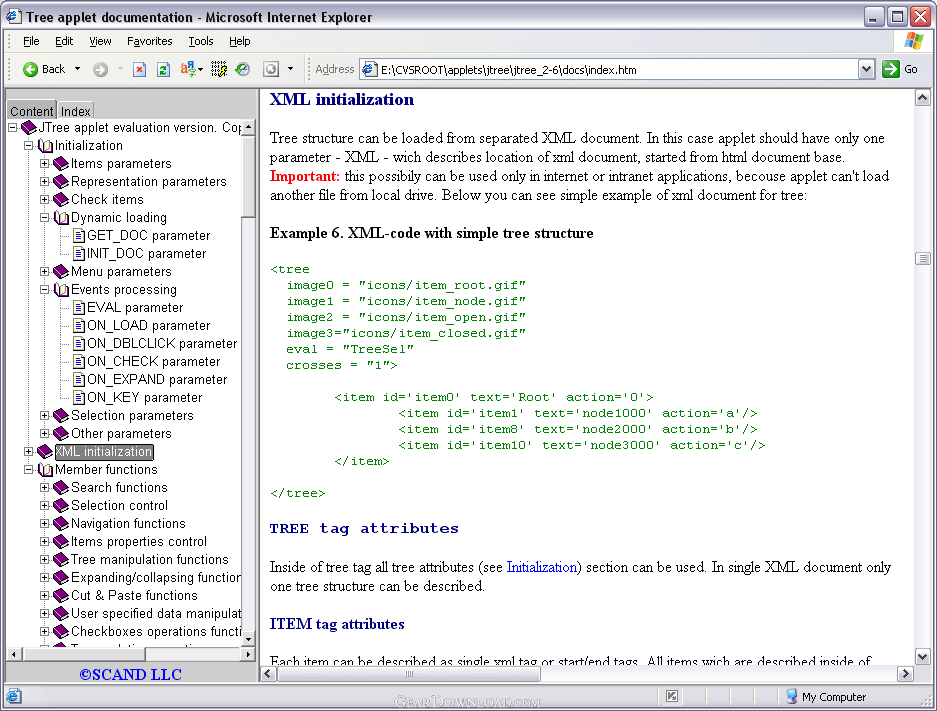Switch to the Content tab
This screenshot has height=711, width=937.
tap(31, 111)
